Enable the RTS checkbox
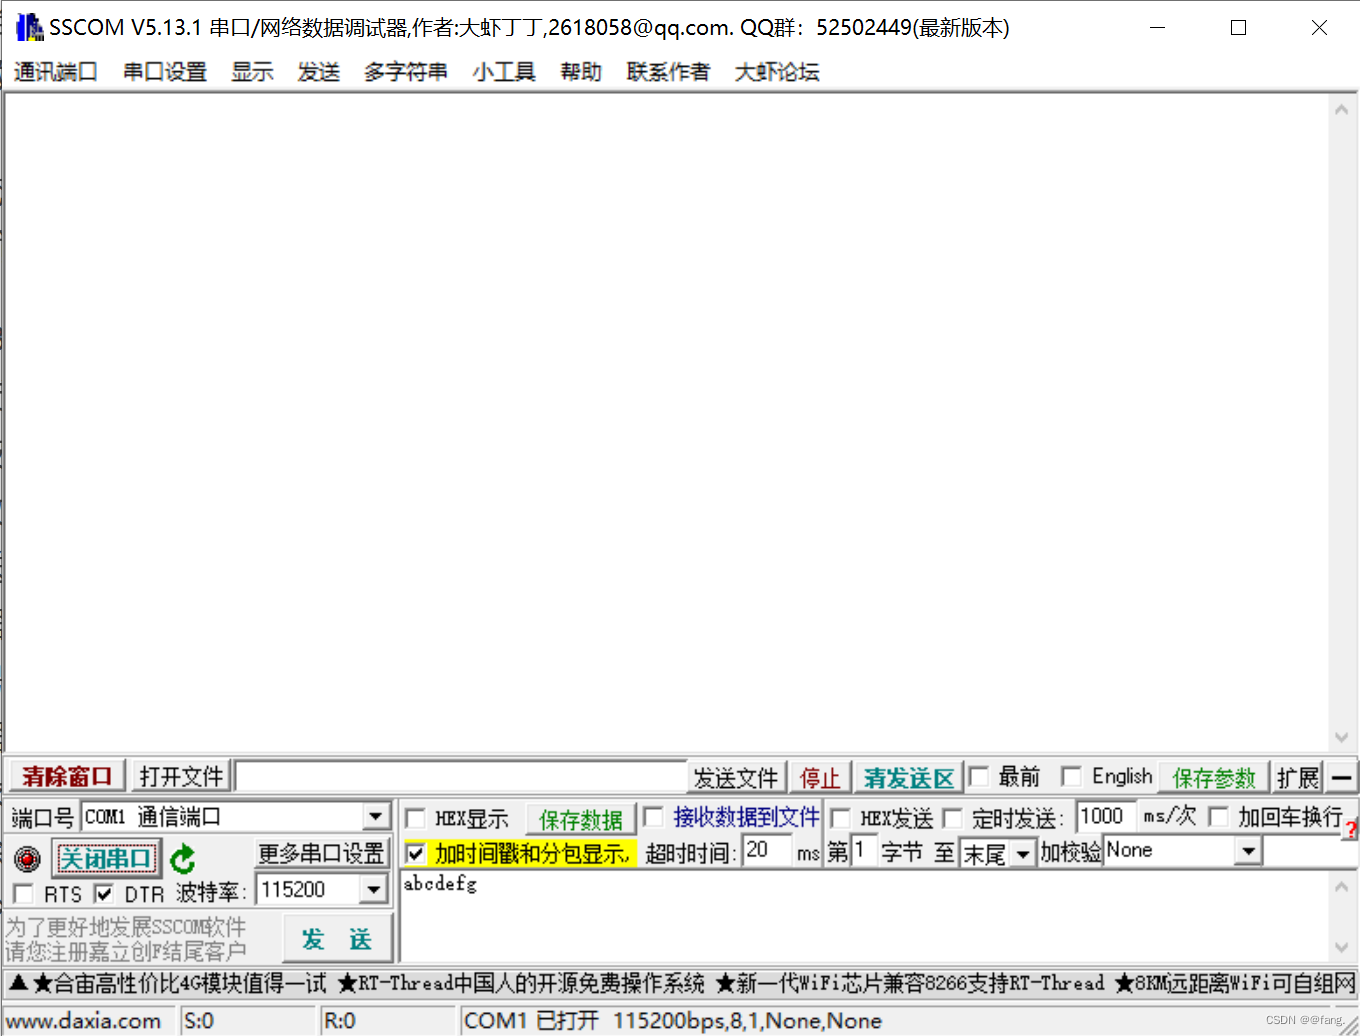Image resolution: width=1360 pixels, height=1036 pixels. pos(24,893)
